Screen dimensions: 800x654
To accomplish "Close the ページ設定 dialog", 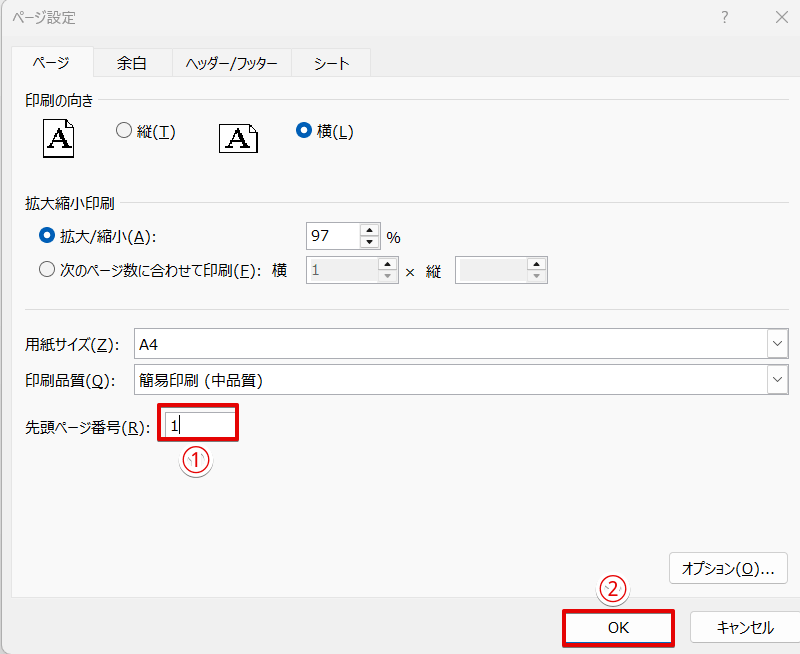I will (781, 17).
